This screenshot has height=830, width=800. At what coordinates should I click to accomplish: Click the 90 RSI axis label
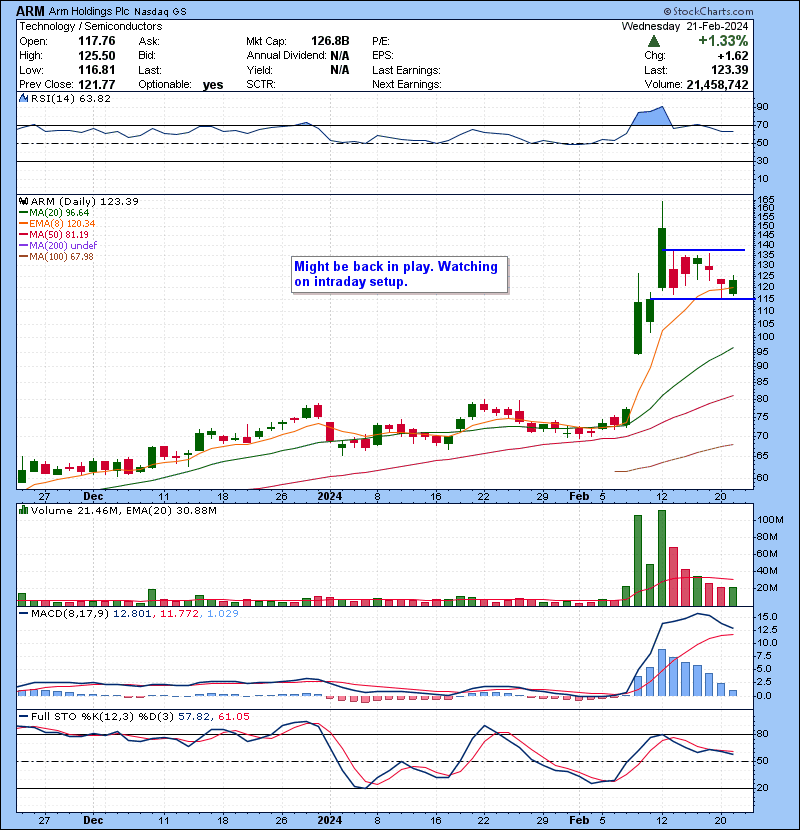[762, 107]
